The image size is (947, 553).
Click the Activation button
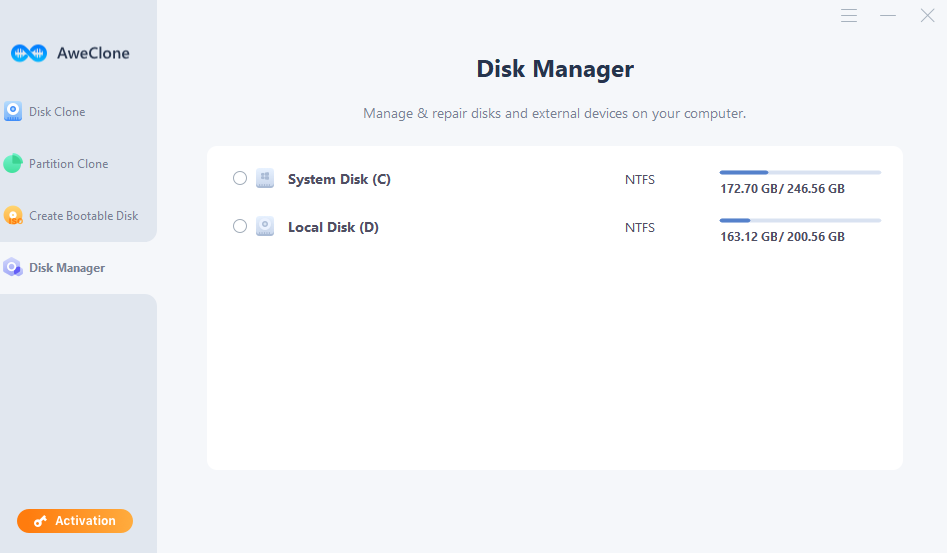tap(75, 521)
